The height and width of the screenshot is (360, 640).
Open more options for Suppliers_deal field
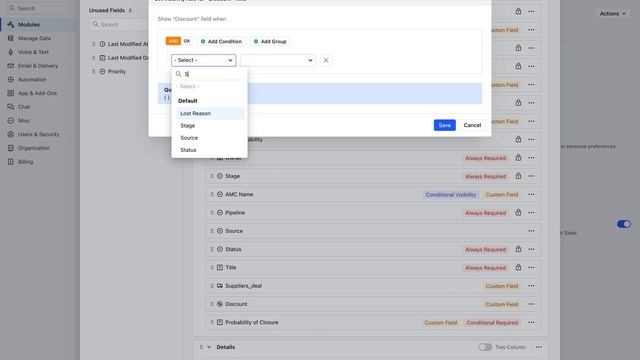coord(531,286)
